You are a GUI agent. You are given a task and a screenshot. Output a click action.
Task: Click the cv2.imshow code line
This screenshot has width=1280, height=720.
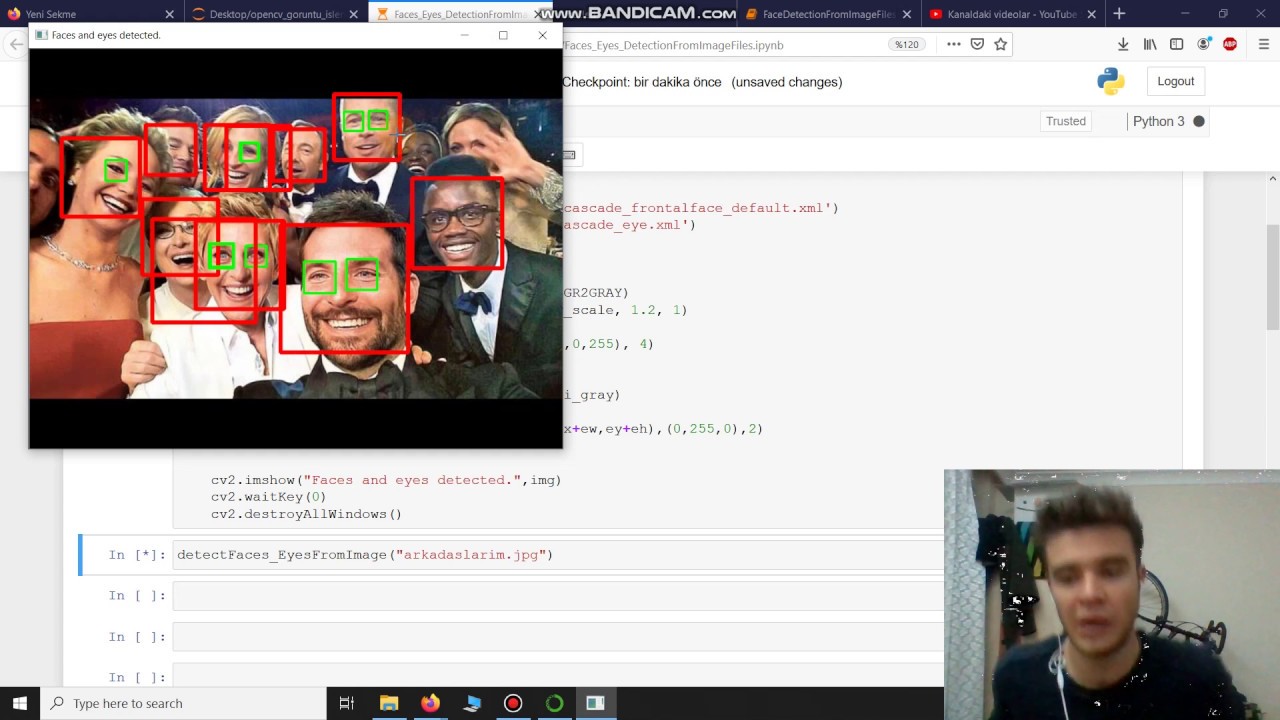tap(386, 480)
